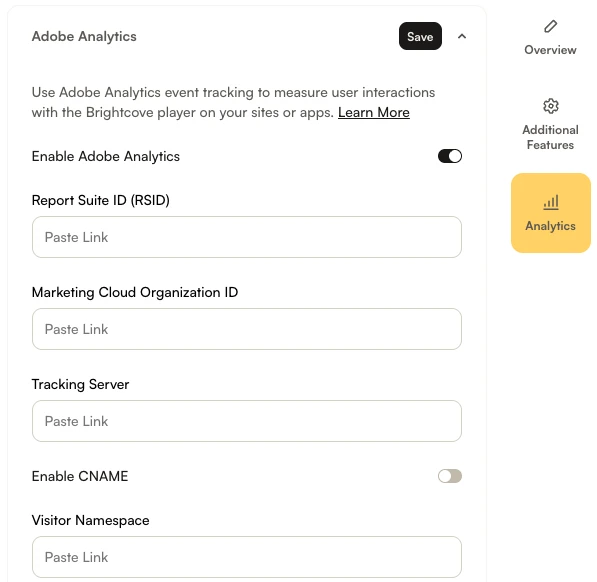Open the Learn More link
Image resolution: width=597 pixels, height=582 pixels.
pyautogui.click(x=374, y=112)
